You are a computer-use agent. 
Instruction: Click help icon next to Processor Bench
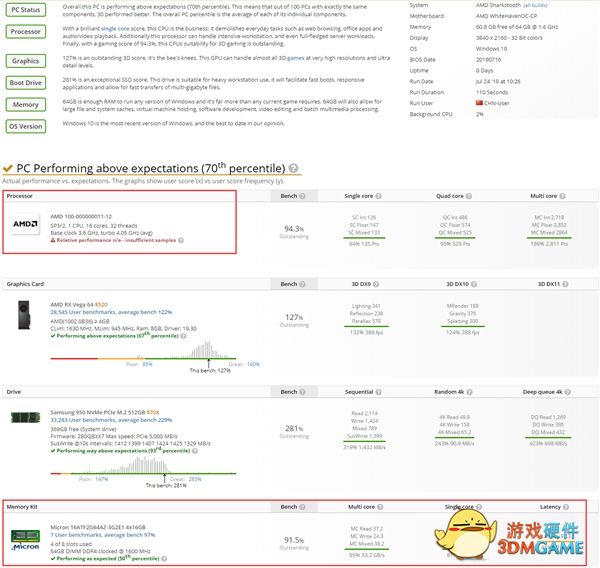[302, 196]
